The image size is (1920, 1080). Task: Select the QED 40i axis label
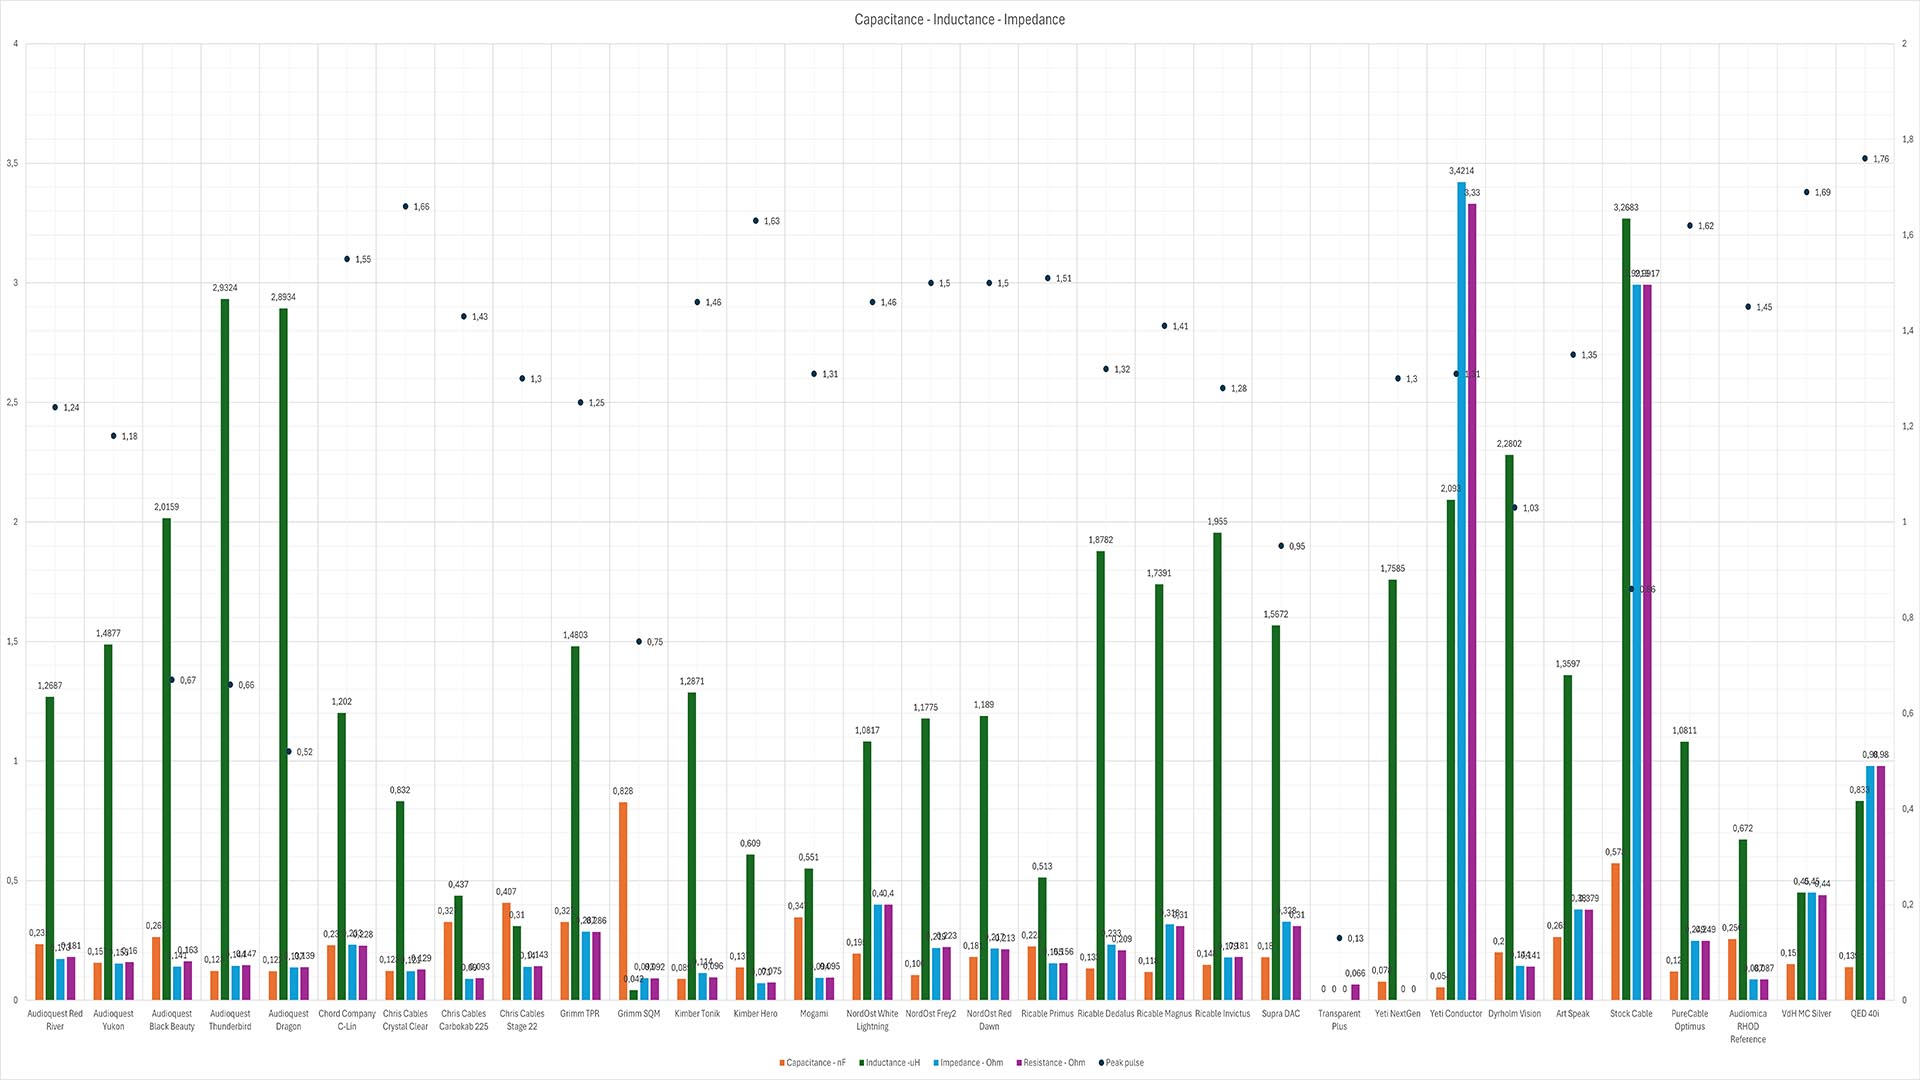1865,1014
